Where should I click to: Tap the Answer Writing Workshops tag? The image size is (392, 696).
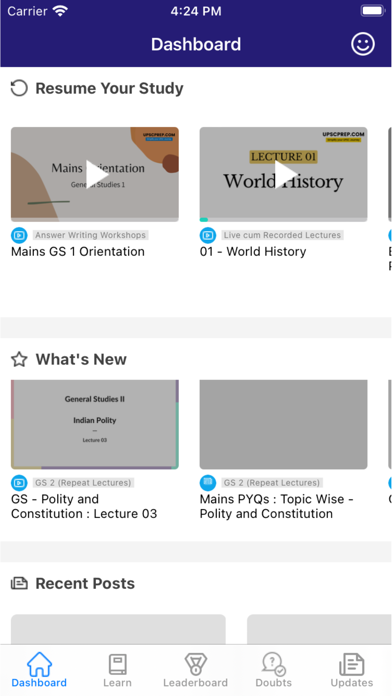coord(91,235)
